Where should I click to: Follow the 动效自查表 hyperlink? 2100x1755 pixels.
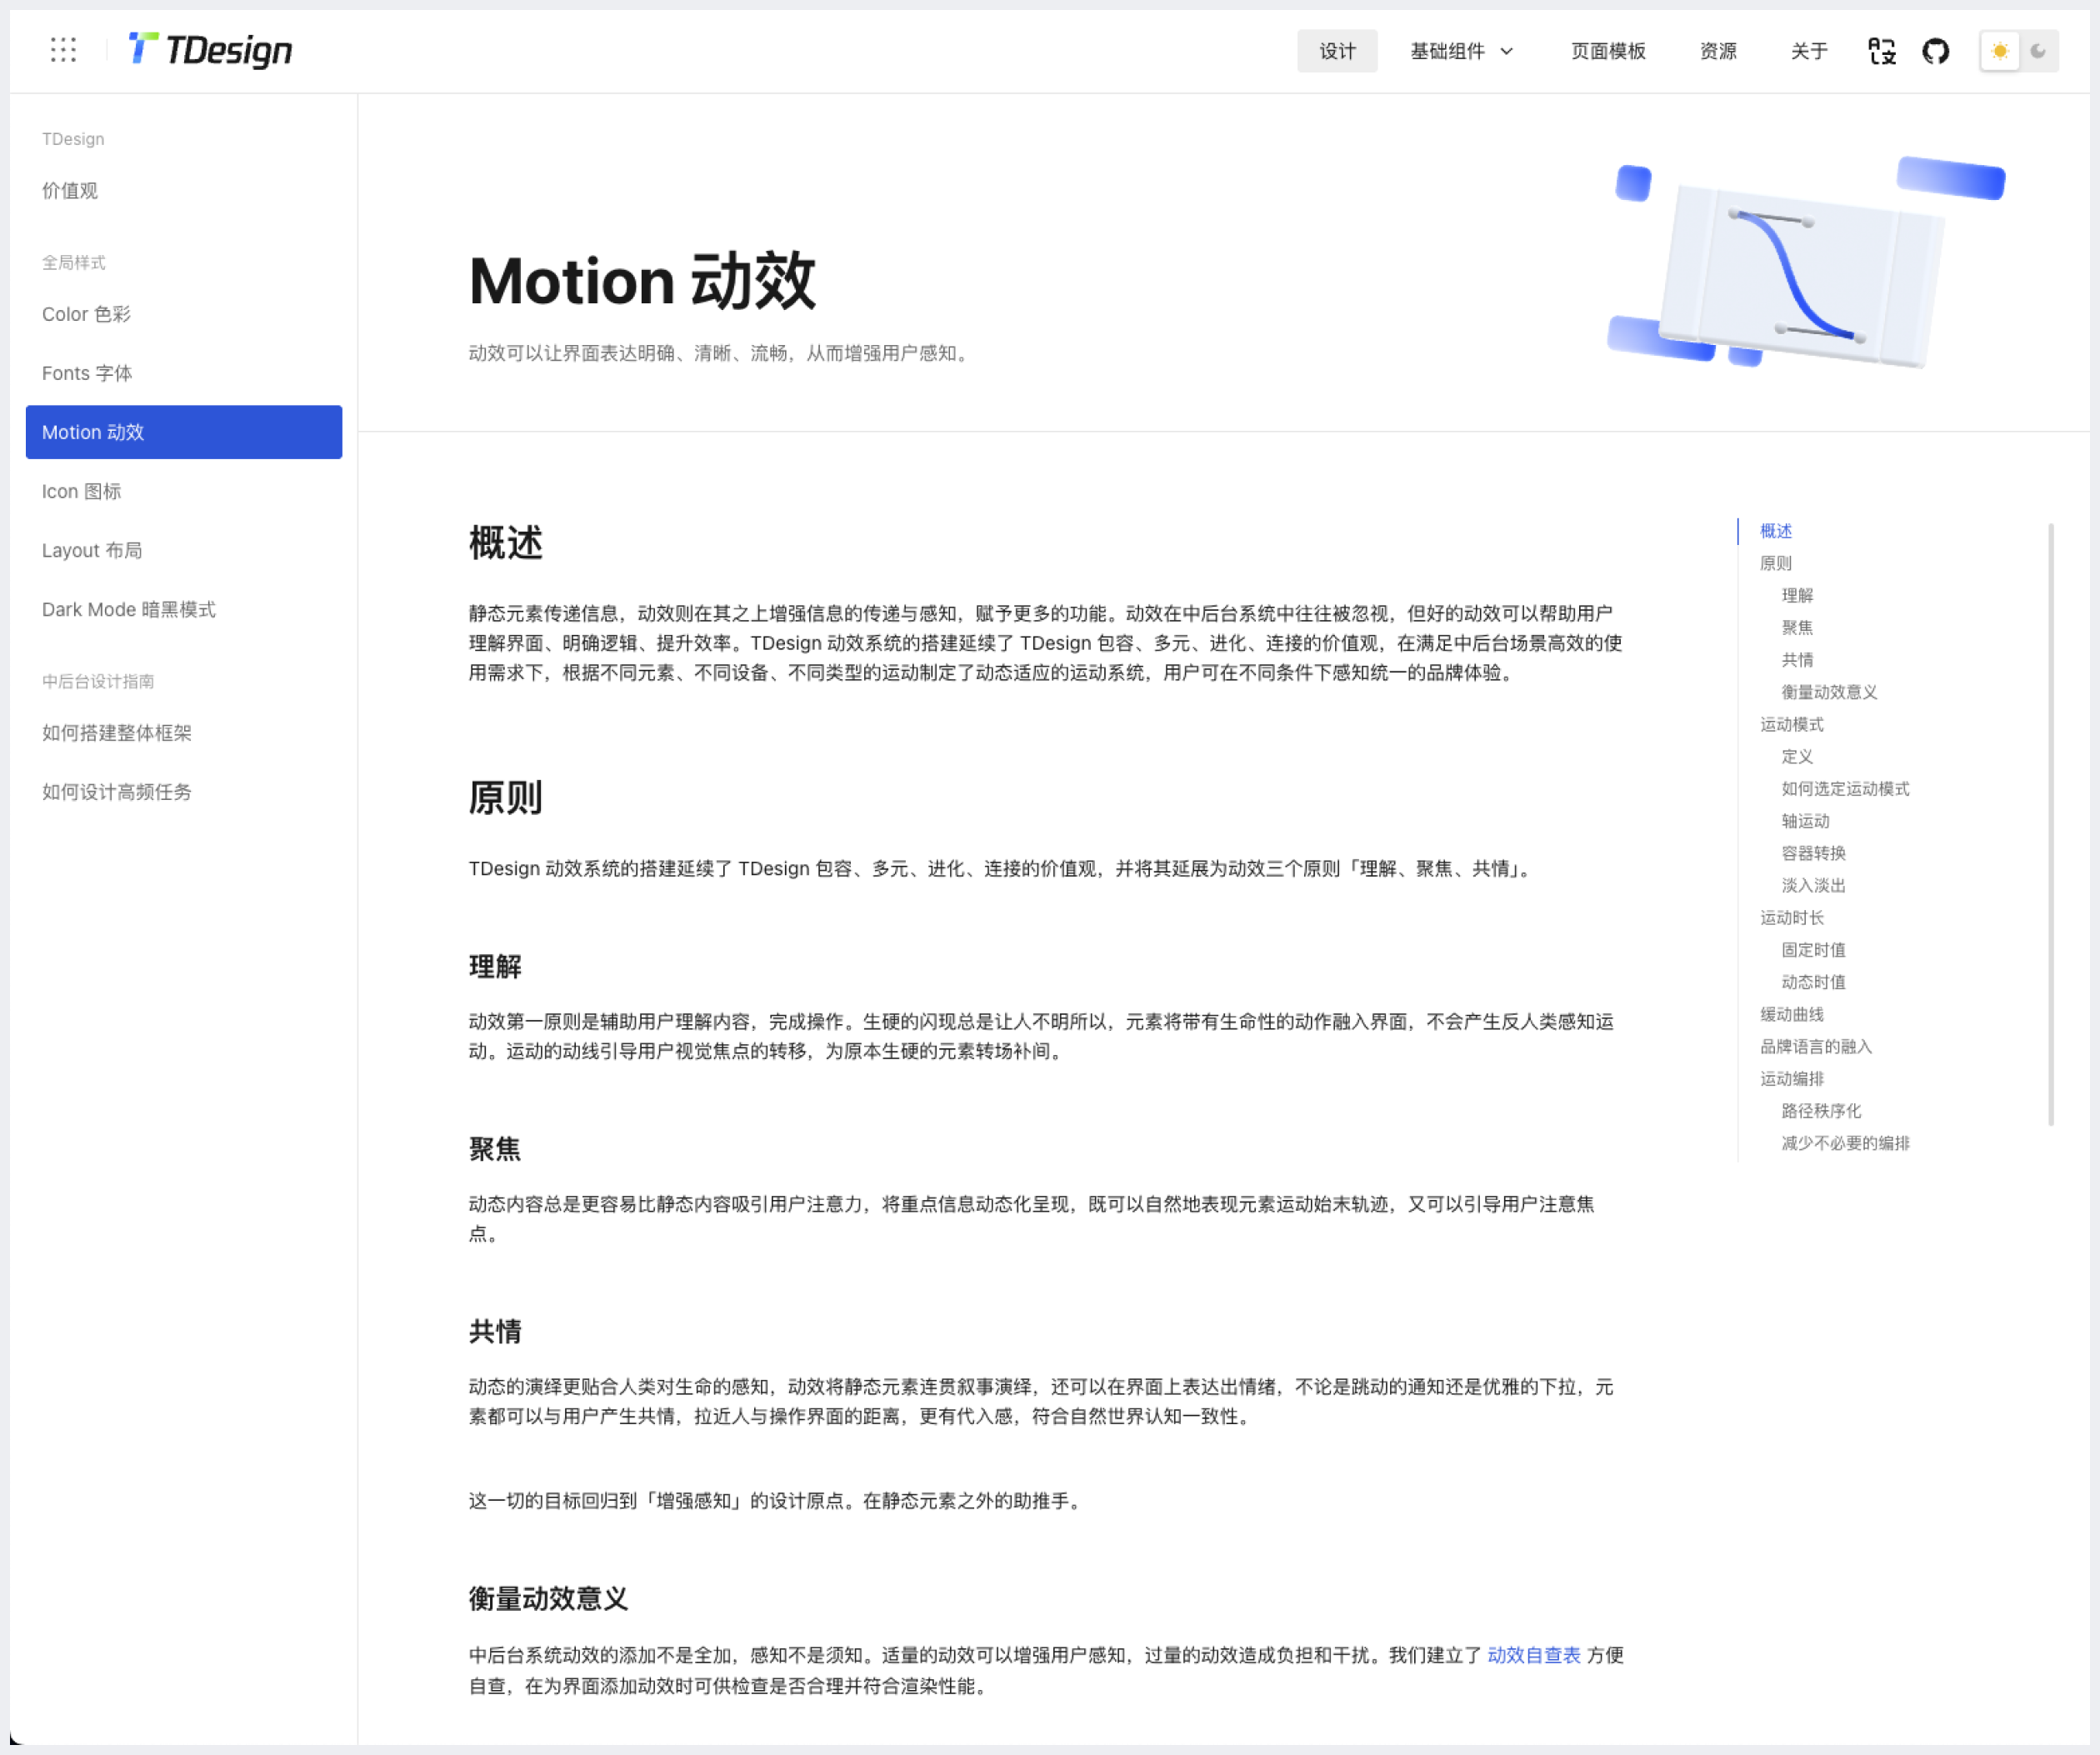(1533, 1655)
